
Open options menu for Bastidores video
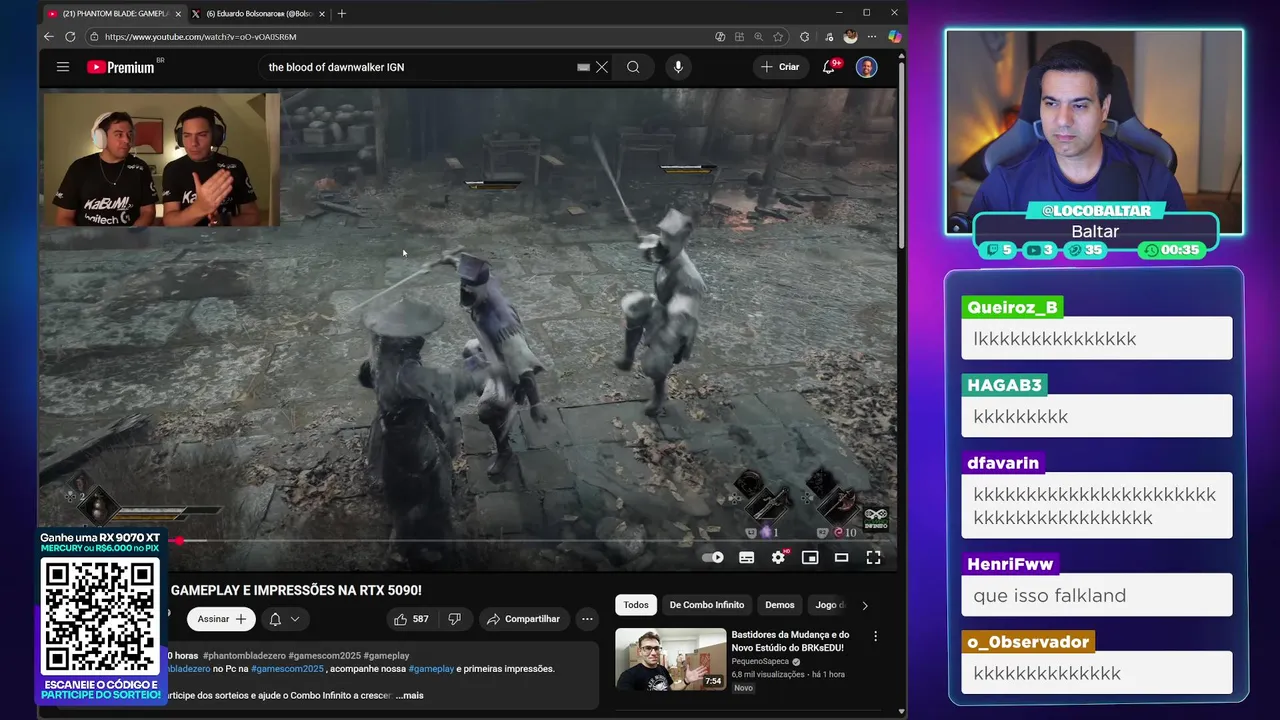[876, 636]
